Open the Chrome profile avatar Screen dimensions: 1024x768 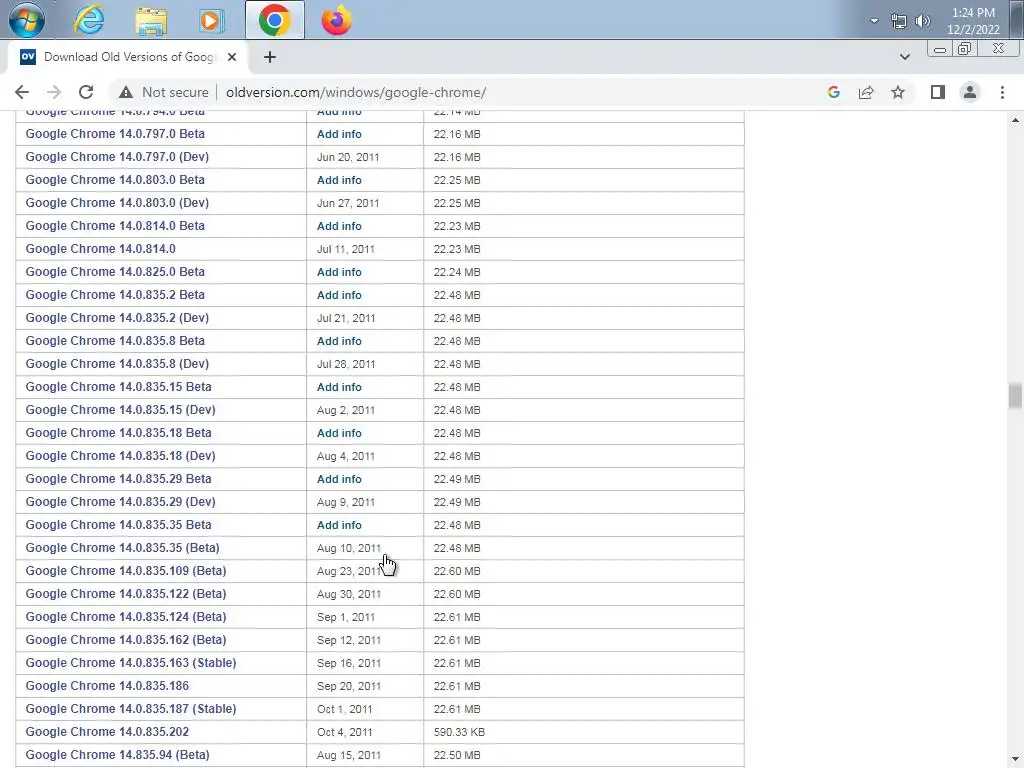[x=970, y=92]
